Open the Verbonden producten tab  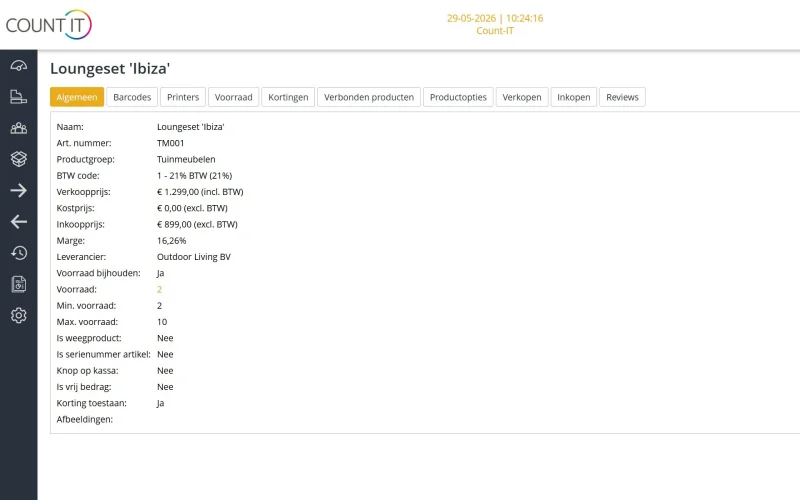[x=369, y=97]
